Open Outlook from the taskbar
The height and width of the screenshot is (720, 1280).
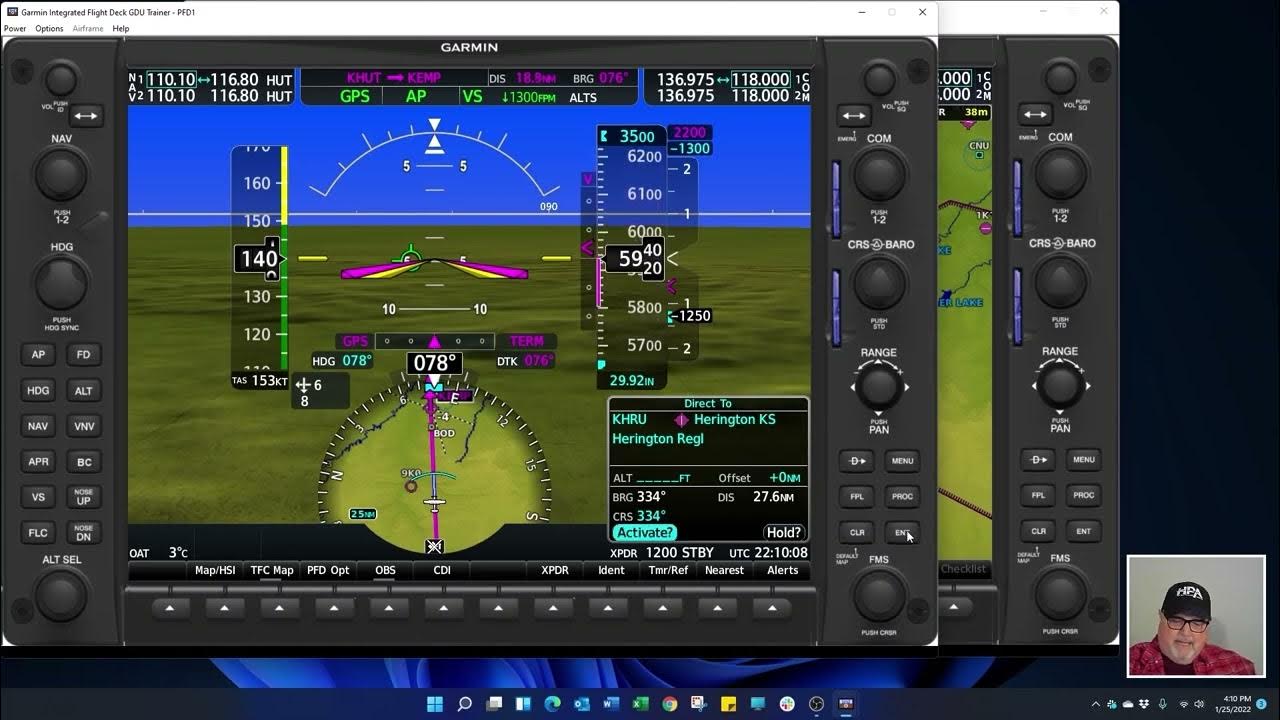(x=582, y=704)
